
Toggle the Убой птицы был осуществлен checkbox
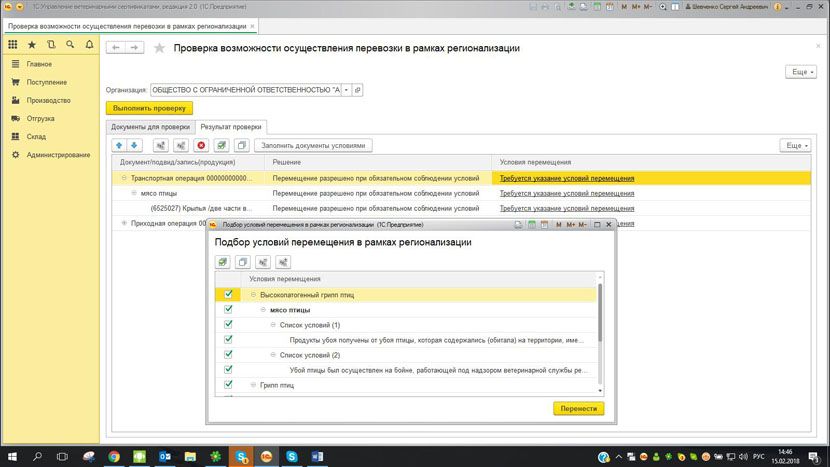point(228,370)
